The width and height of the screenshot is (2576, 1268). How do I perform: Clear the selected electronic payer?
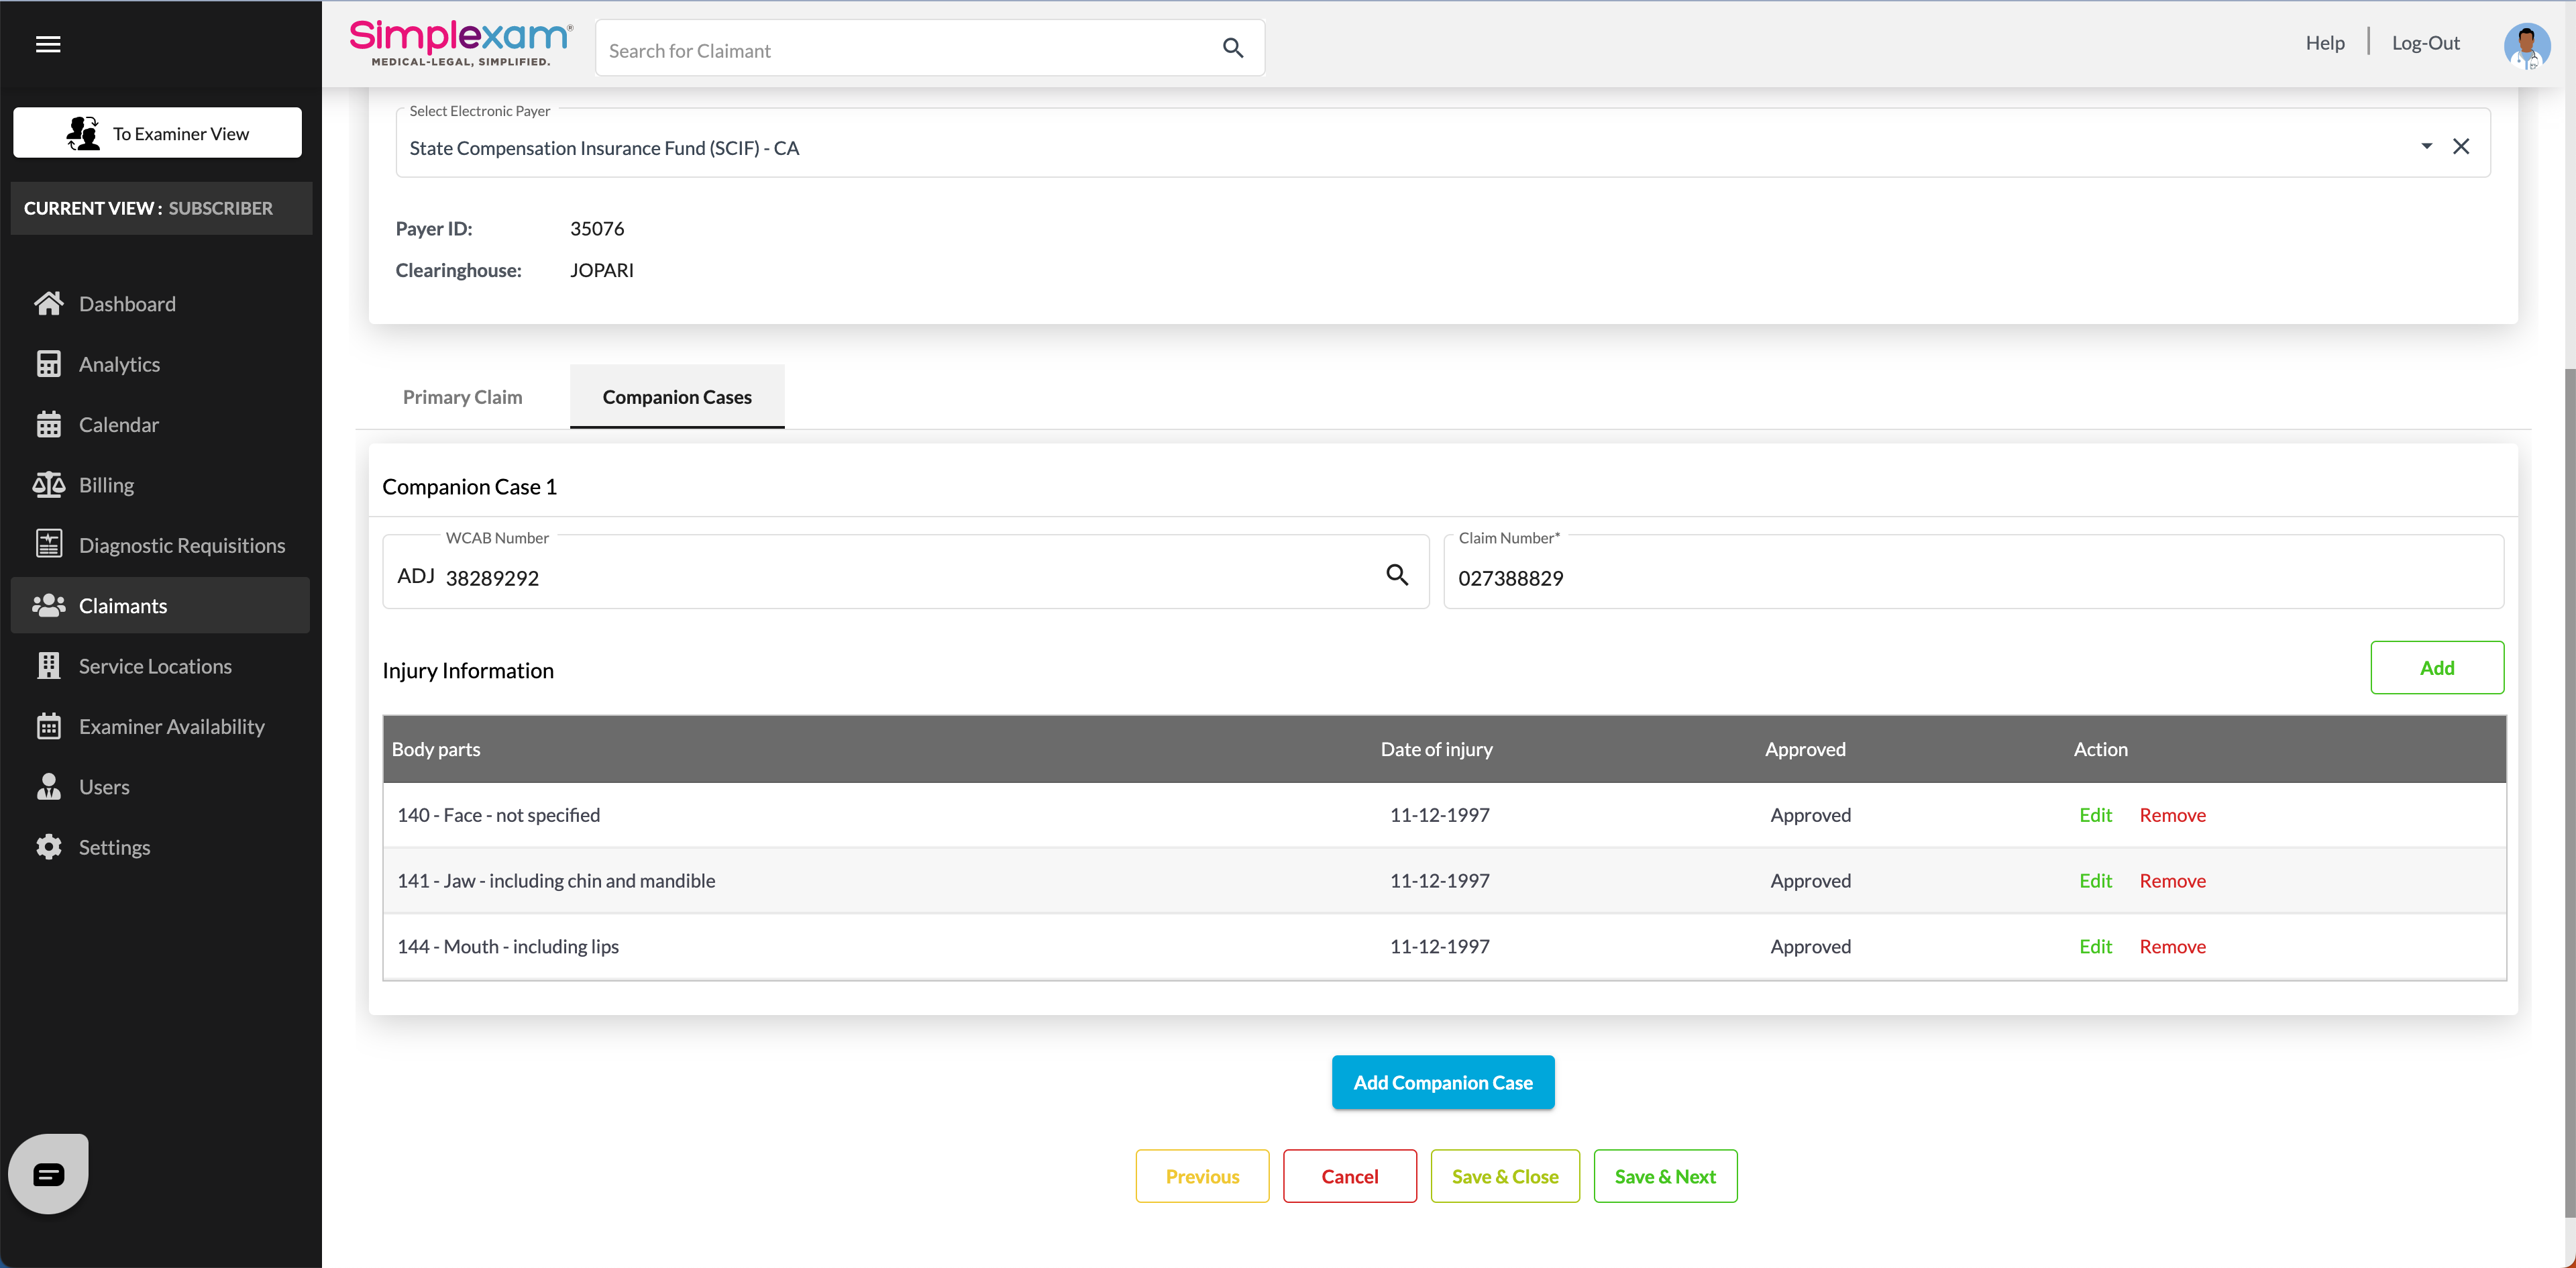[2461, 147]
